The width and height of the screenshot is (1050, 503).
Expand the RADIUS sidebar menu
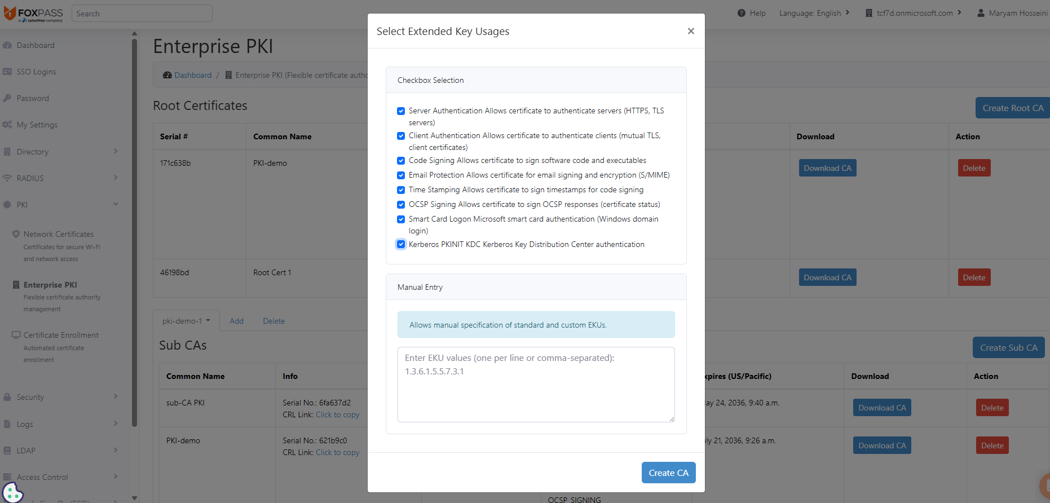pos(115,178)
